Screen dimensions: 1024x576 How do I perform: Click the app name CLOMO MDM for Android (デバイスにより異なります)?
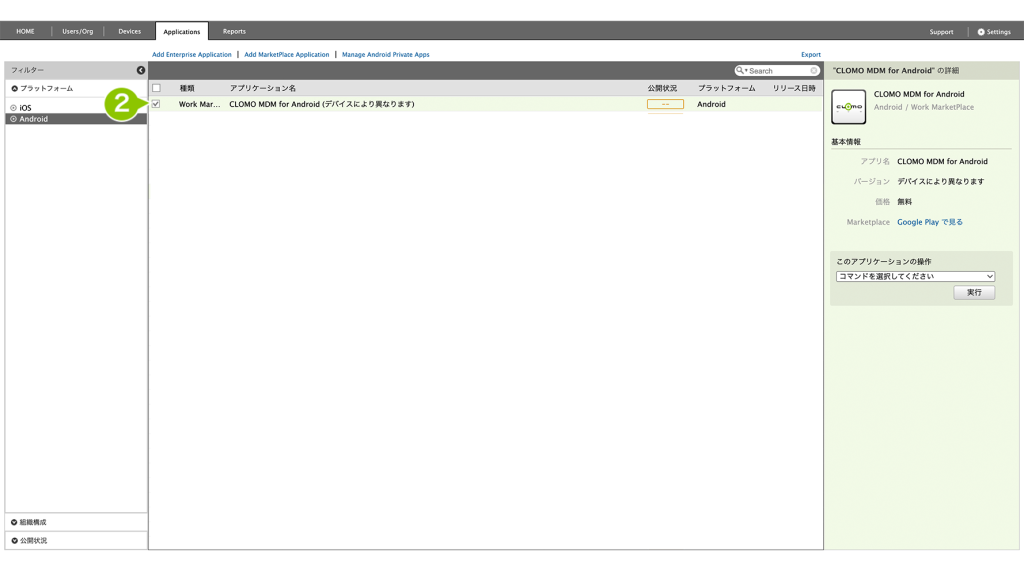(322, 104)
